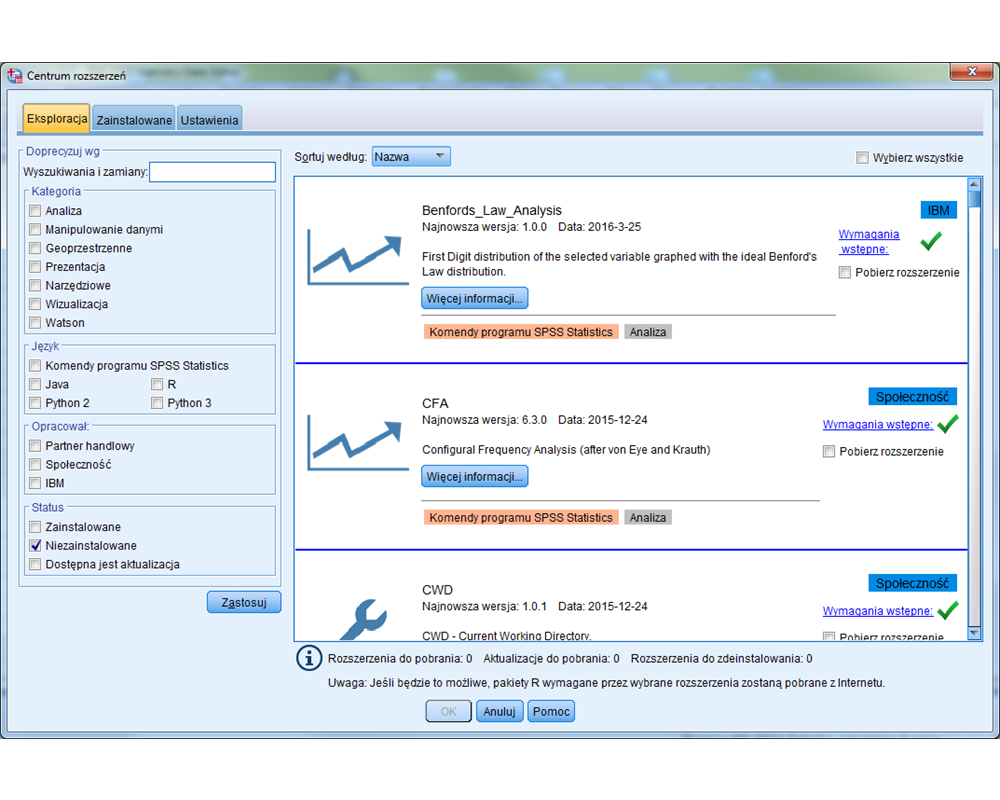Click 'Rozszerzenia do pobrania: 0' status text
This screenshot has height=800, width=1000.
400,658
